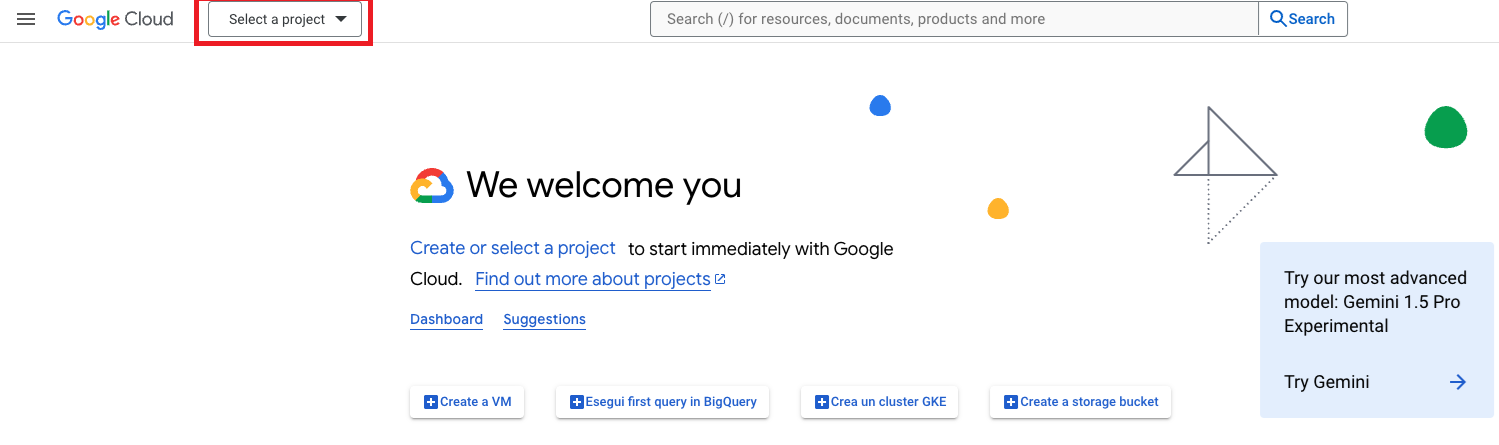Click the dropdown arrow beside Select a project
Viewport: 1499px width, 445px height.
click(x=341, y=19)
